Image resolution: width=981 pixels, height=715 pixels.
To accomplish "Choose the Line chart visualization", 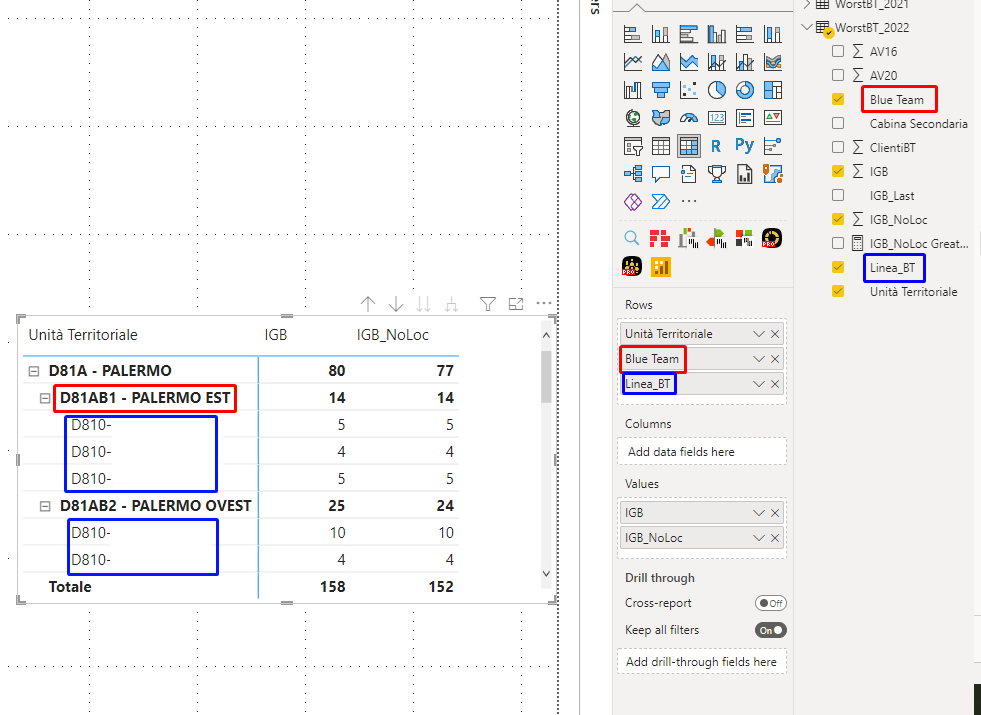I will point(633,62).
